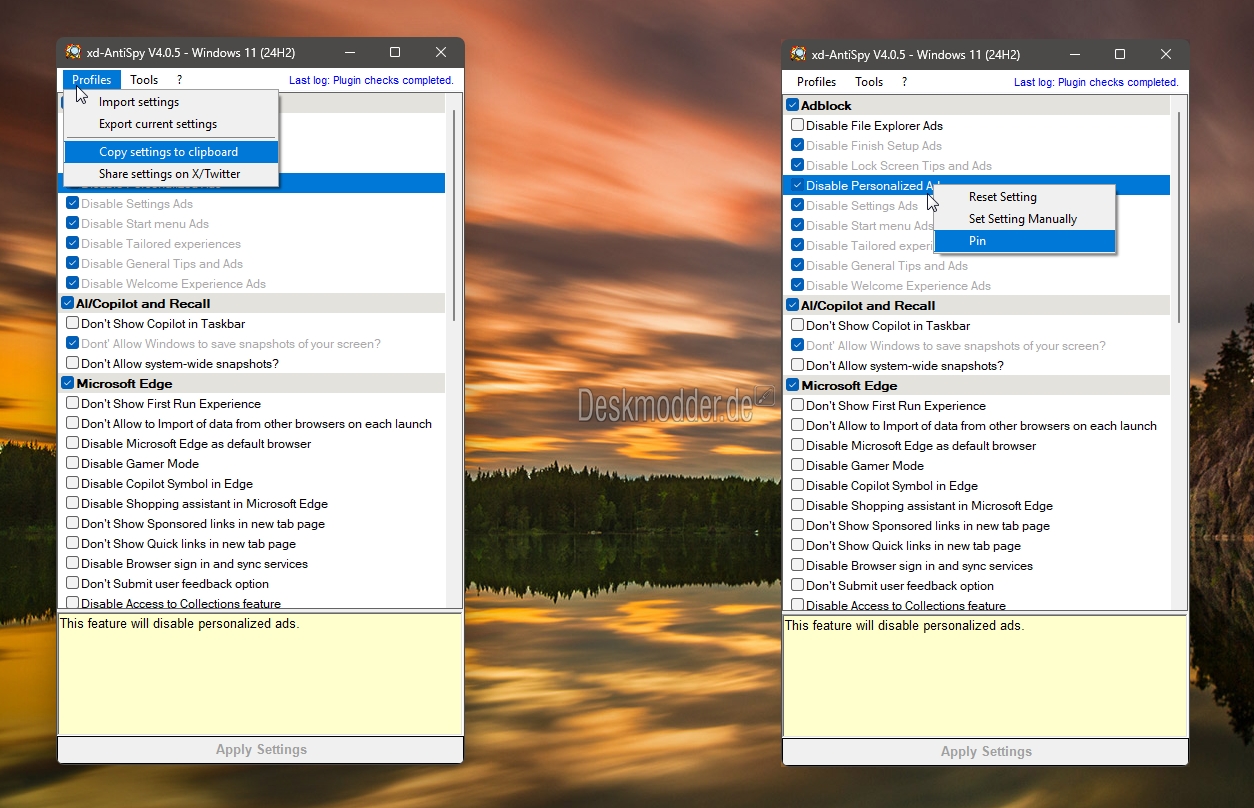Image resolution: width=1254 pixels, height=808 pixels.
Task: Open the Tools menu in the right window
Action: click(x=869, y=82)
